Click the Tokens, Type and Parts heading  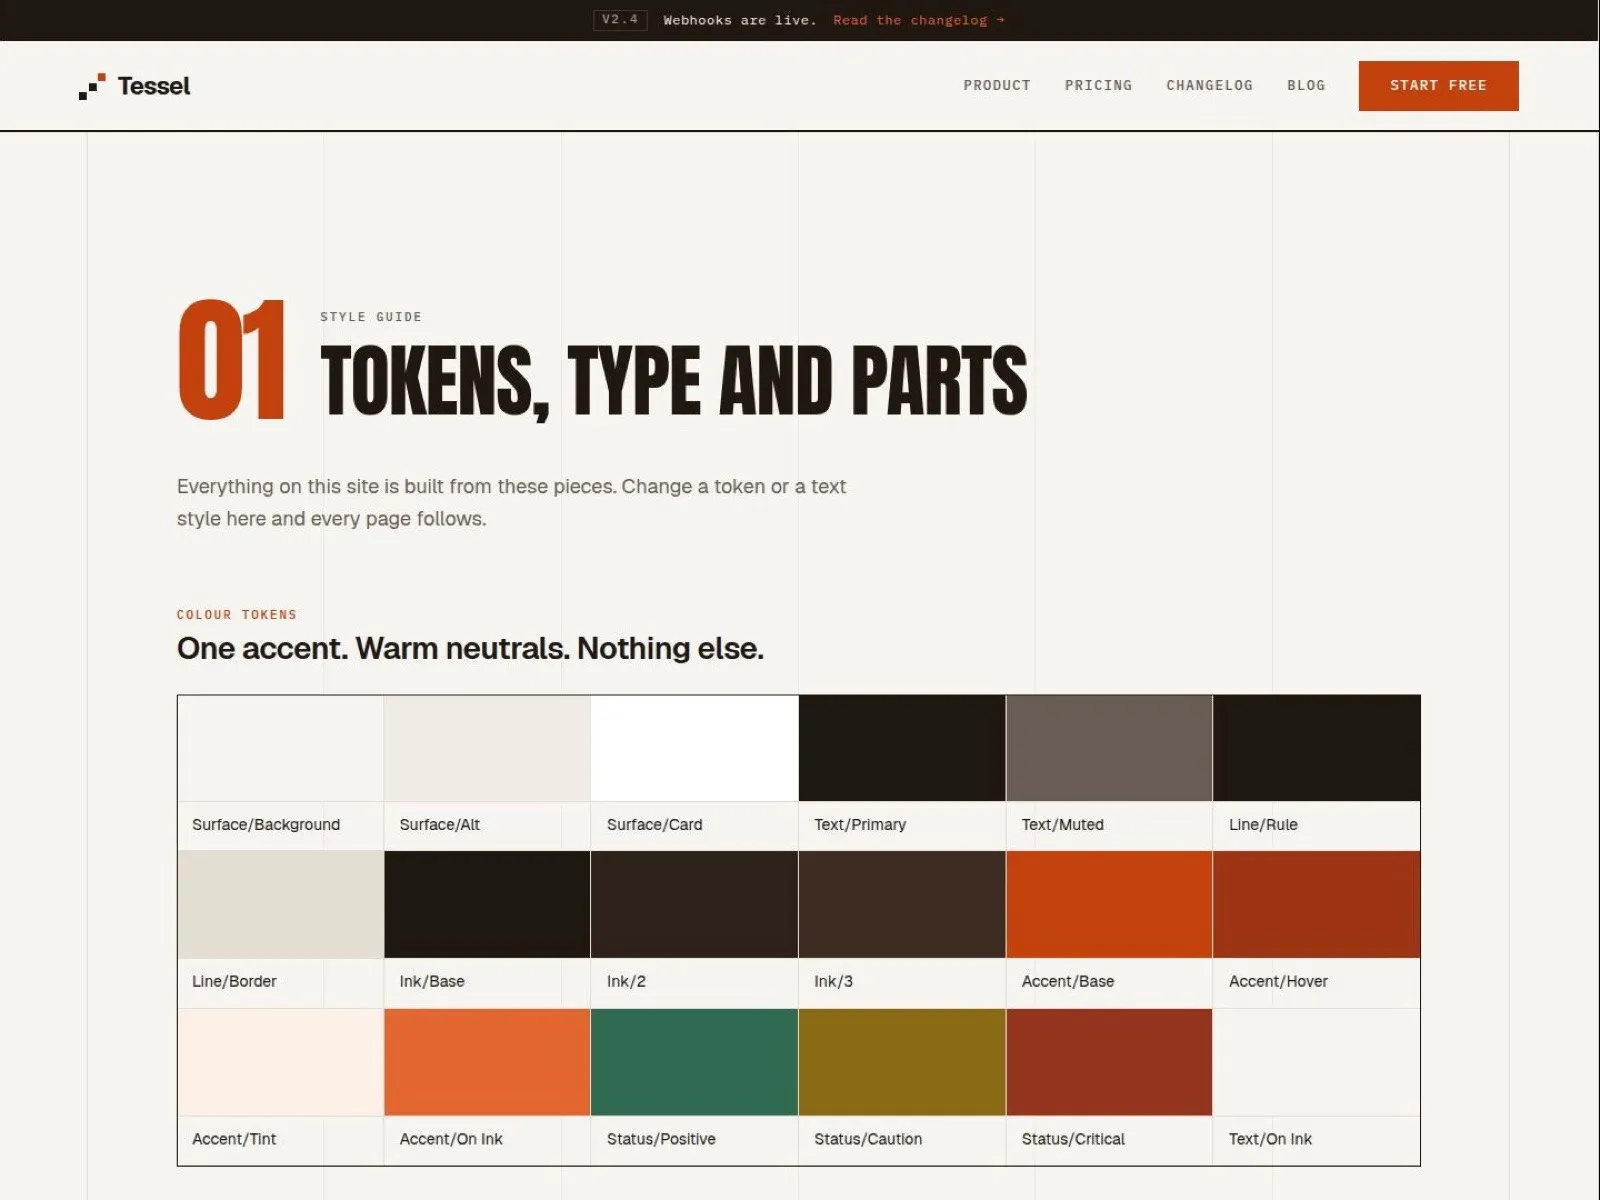point(674,381)
